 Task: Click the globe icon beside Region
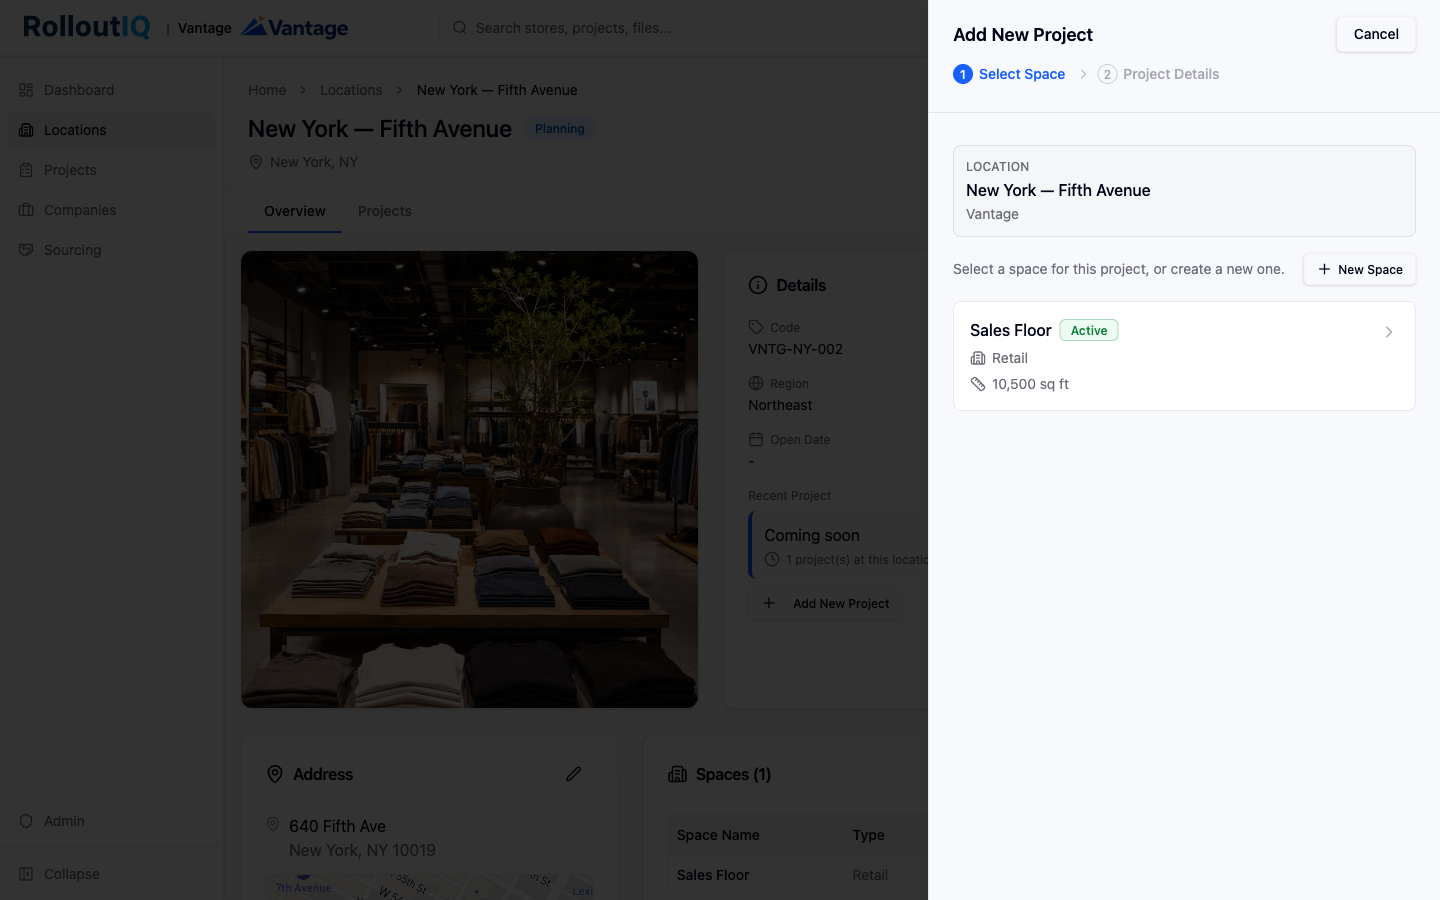(x=756, y=383)
